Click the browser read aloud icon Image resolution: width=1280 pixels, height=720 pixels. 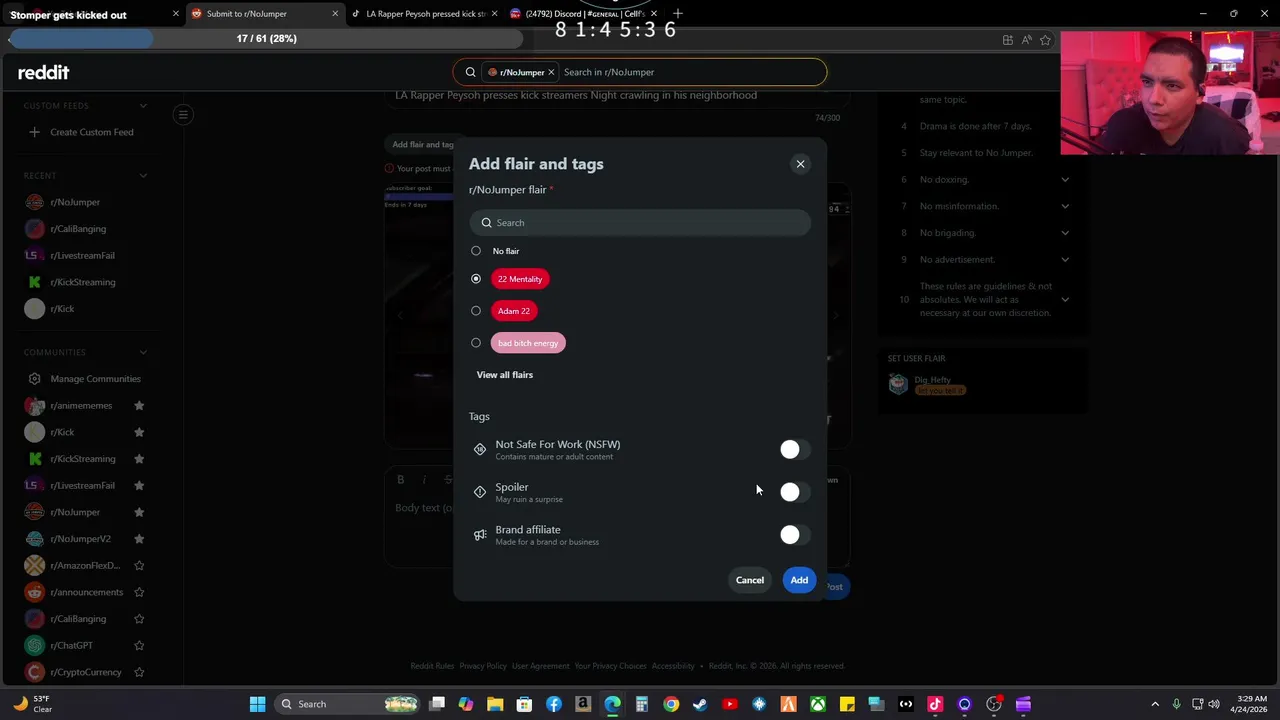click(1026, 40)
